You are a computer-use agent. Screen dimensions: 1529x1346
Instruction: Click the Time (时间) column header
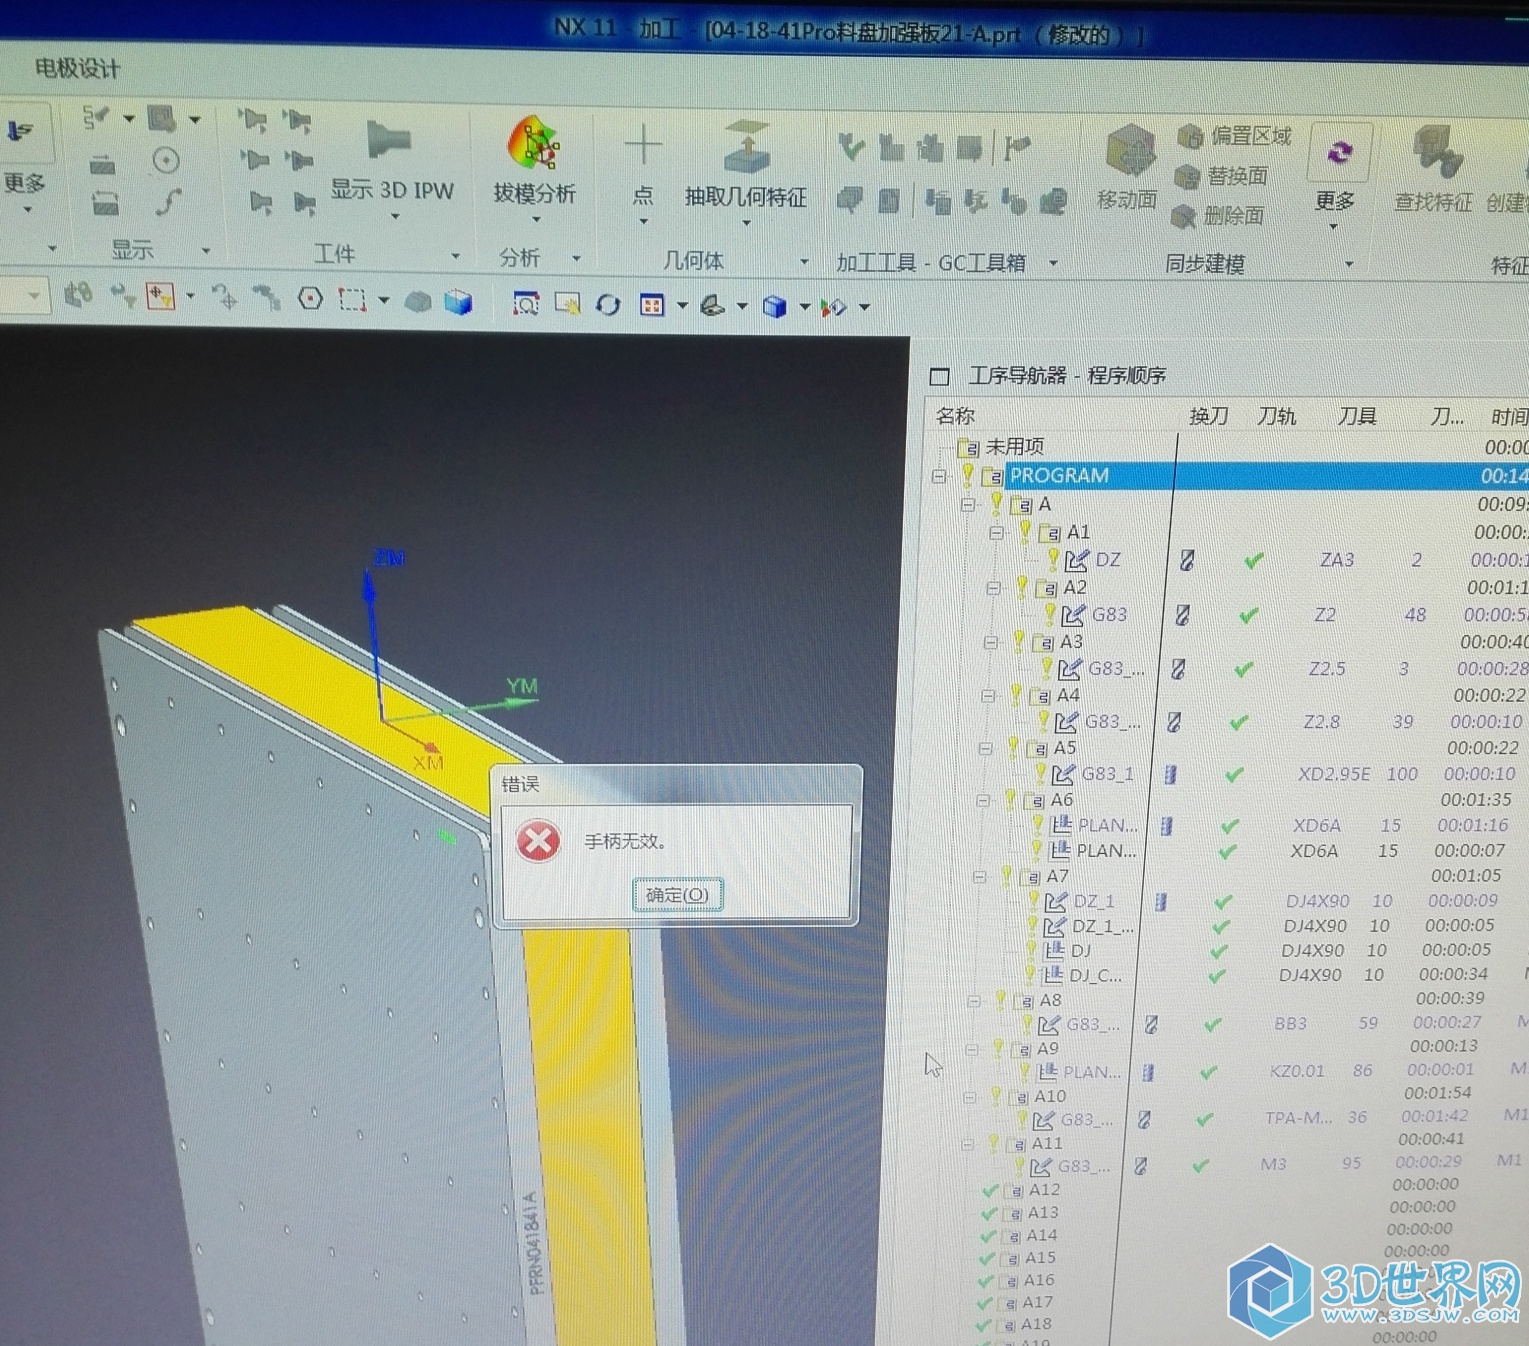(1509, 417)
